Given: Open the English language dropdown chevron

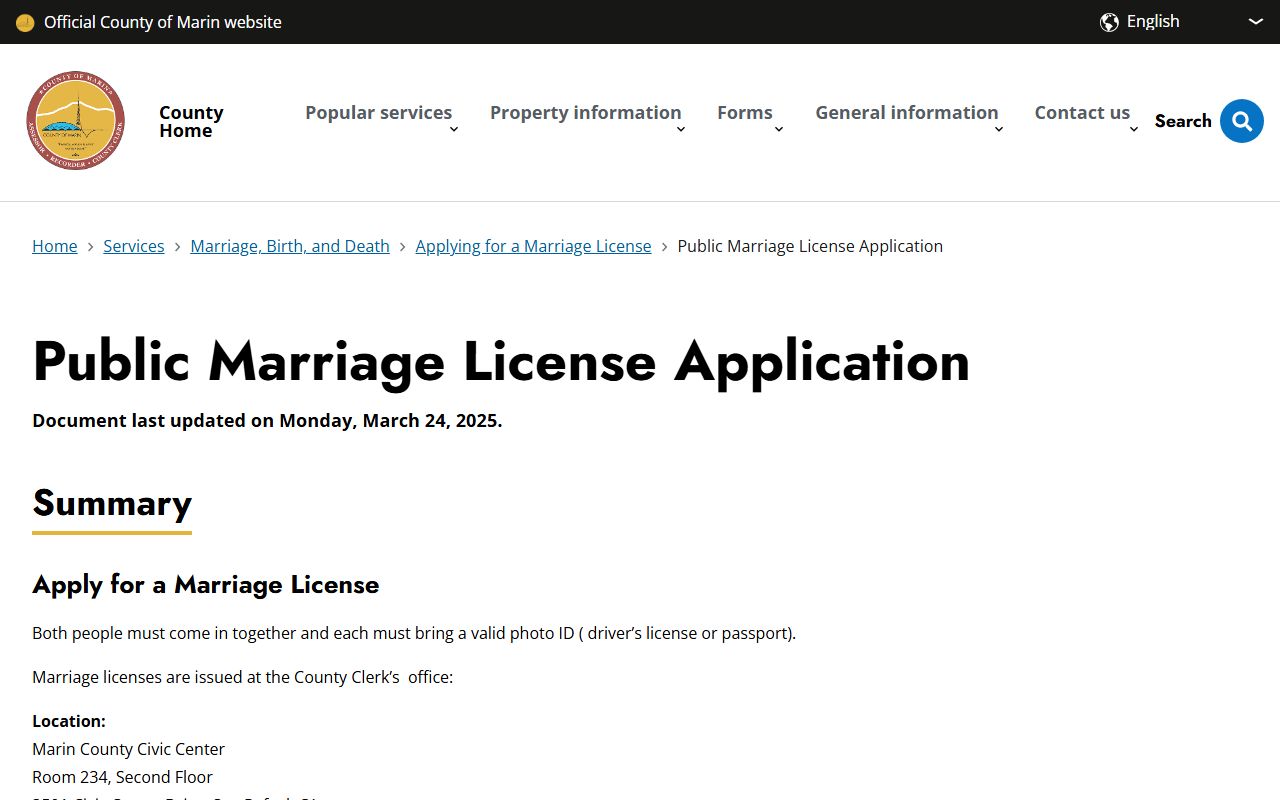Looking at the screenshot, I should pos(1256,21).
